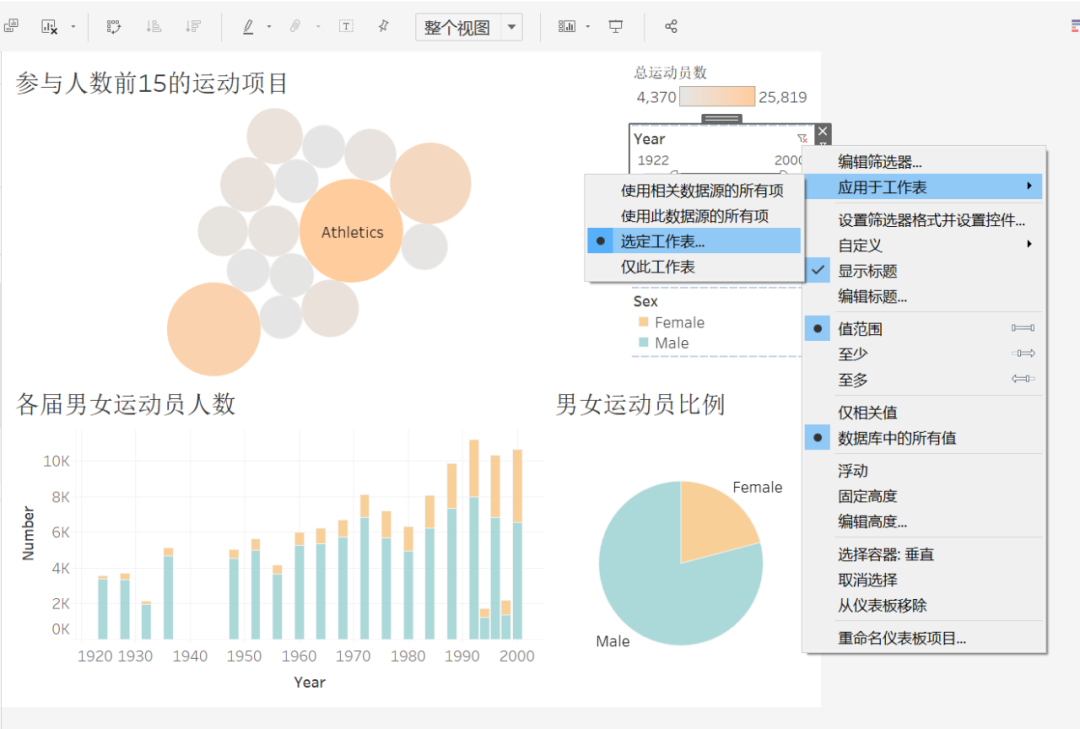Click the sort ascending icon

point(154,26)
